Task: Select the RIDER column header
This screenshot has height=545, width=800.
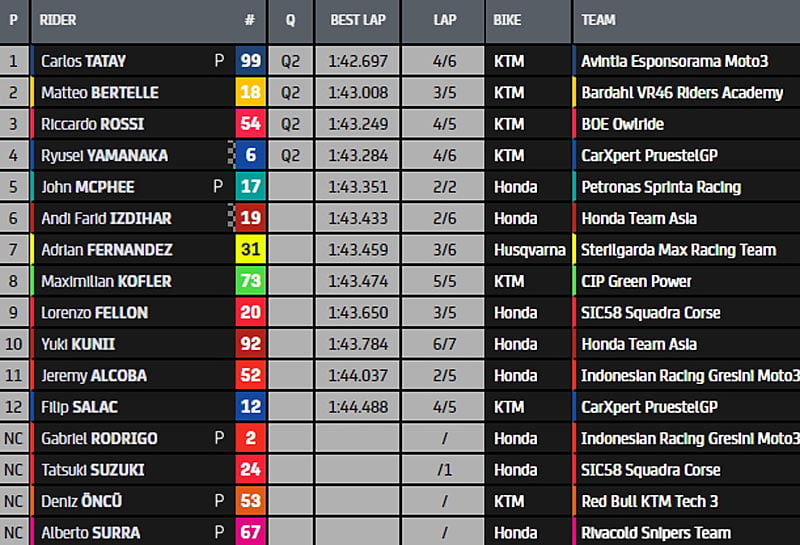Action: click(58, 20)
